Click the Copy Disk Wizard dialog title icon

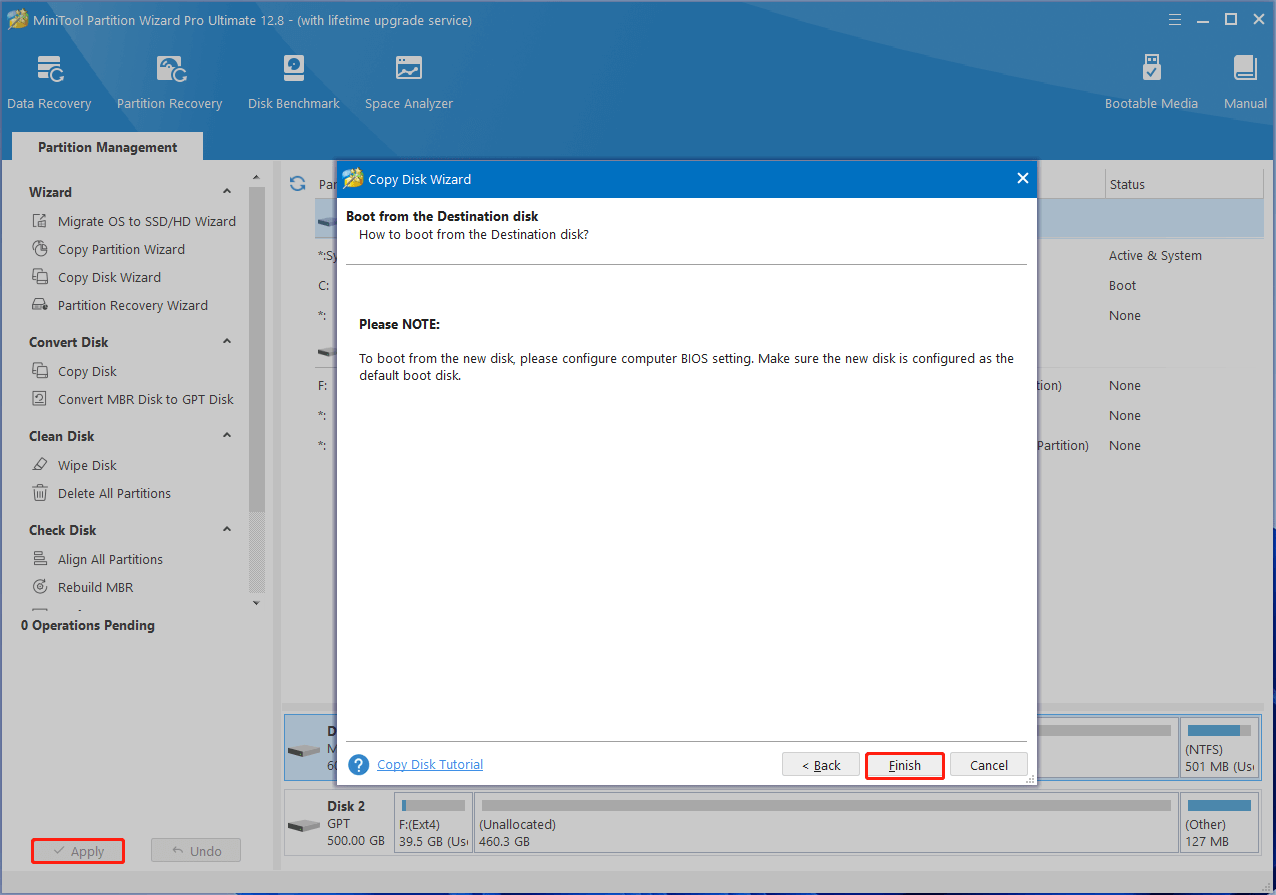pos(353,179)
